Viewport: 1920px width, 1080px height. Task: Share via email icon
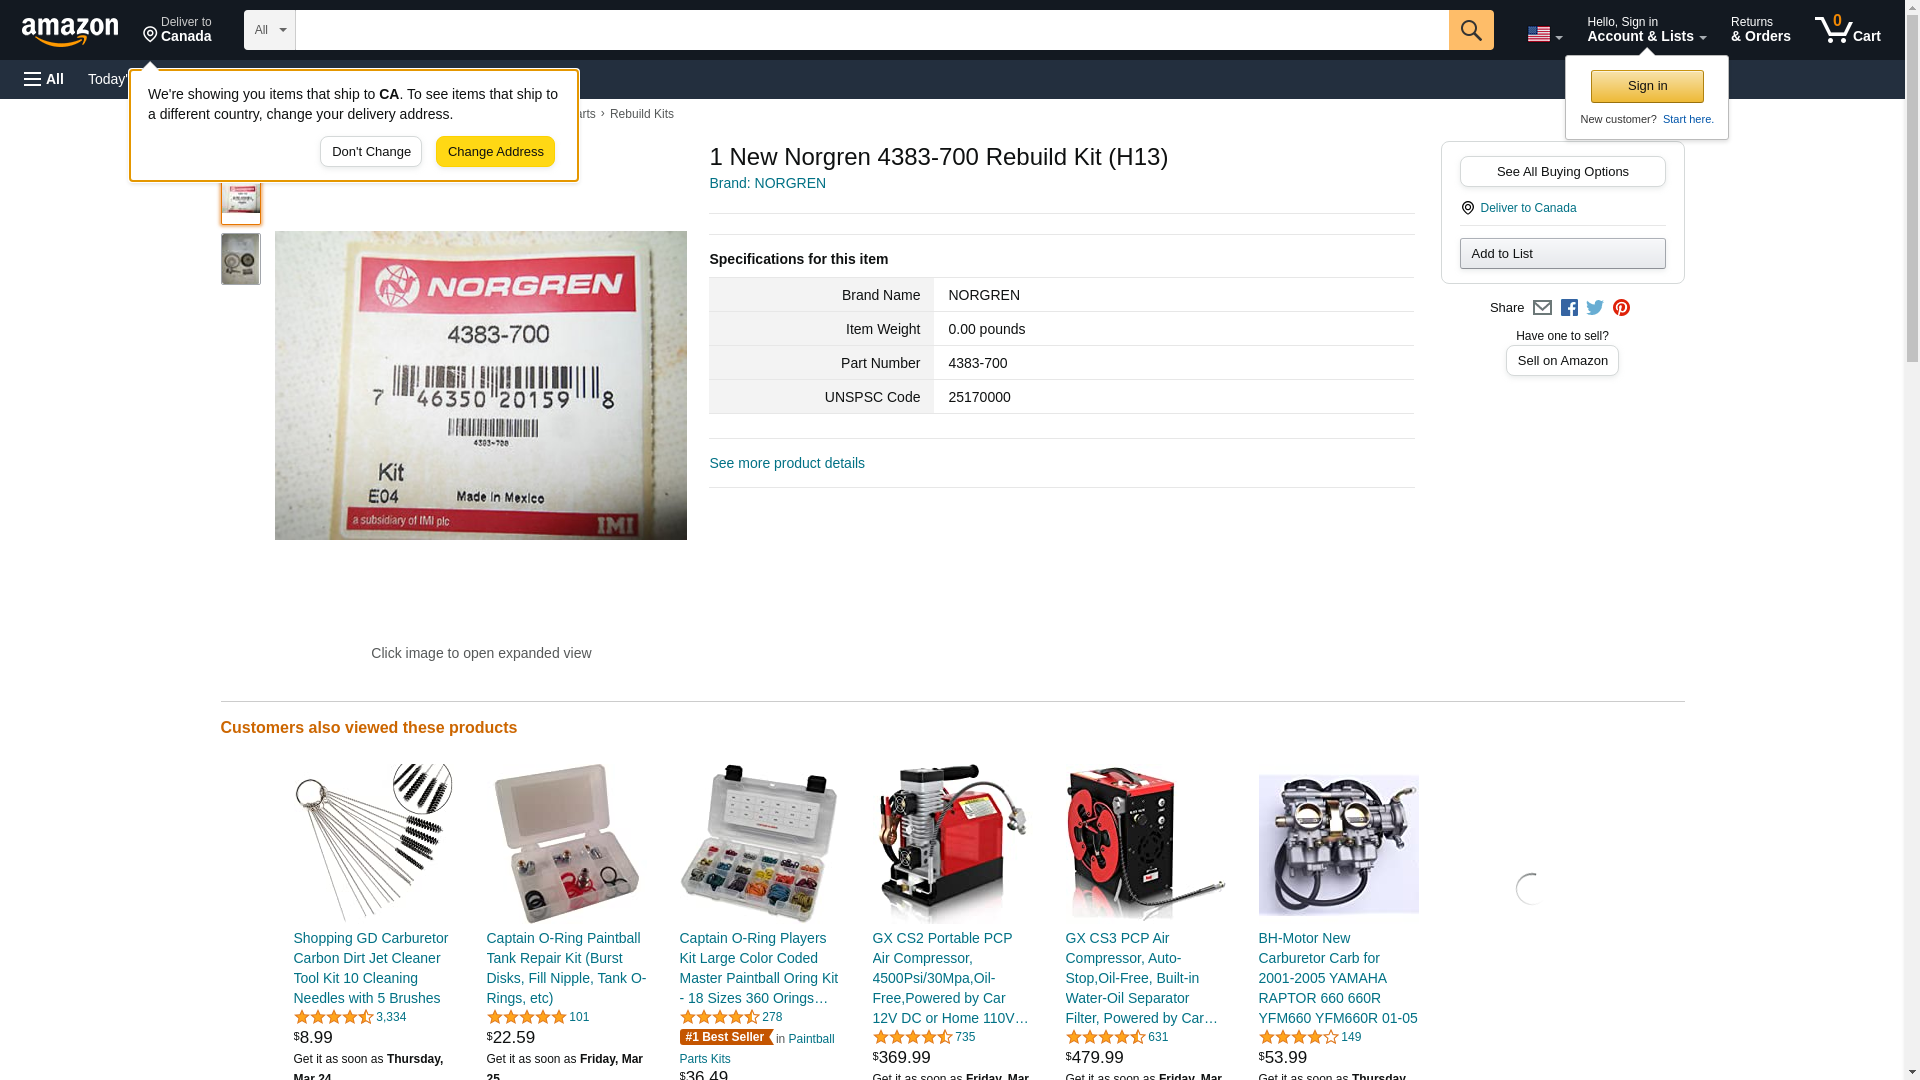click(1542, 308)
